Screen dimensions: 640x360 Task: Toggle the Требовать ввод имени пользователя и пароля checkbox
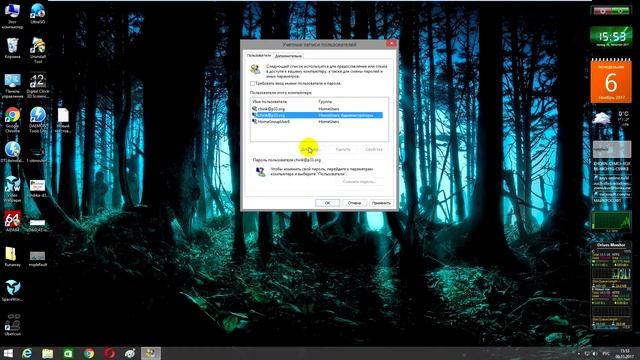(252, 83)
